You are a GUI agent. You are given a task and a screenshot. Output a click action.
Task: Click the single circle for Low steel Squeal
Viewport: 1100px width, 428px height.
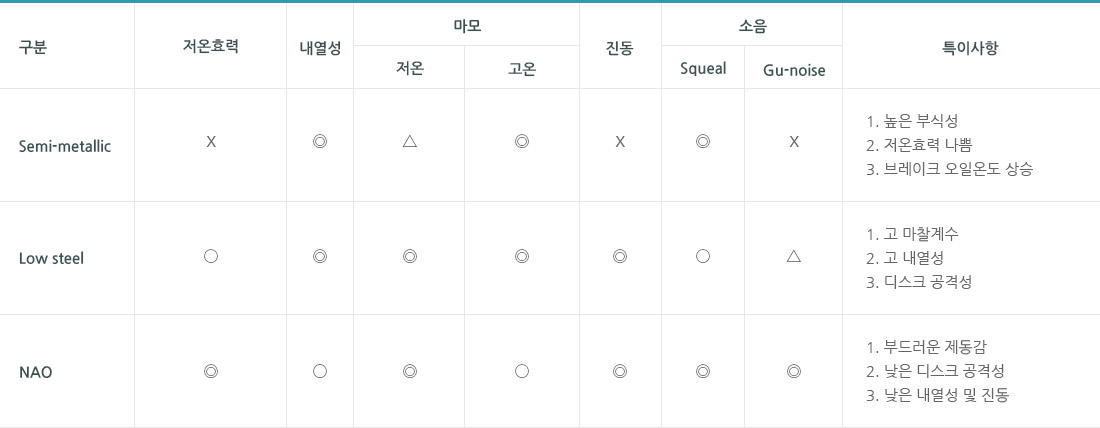703,256
